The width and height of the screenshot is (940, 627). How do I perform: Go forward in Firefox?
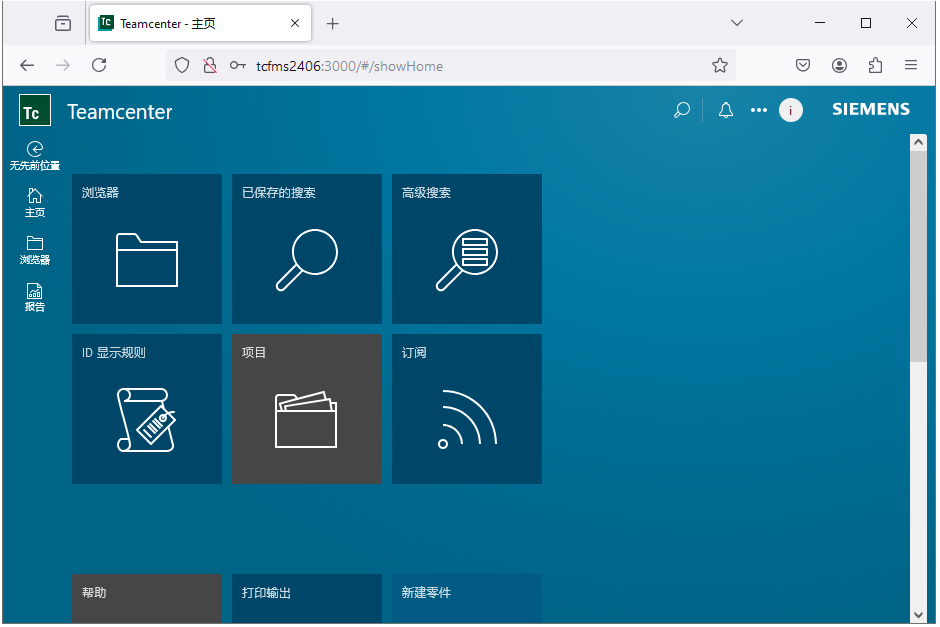[x=63, y=65]
